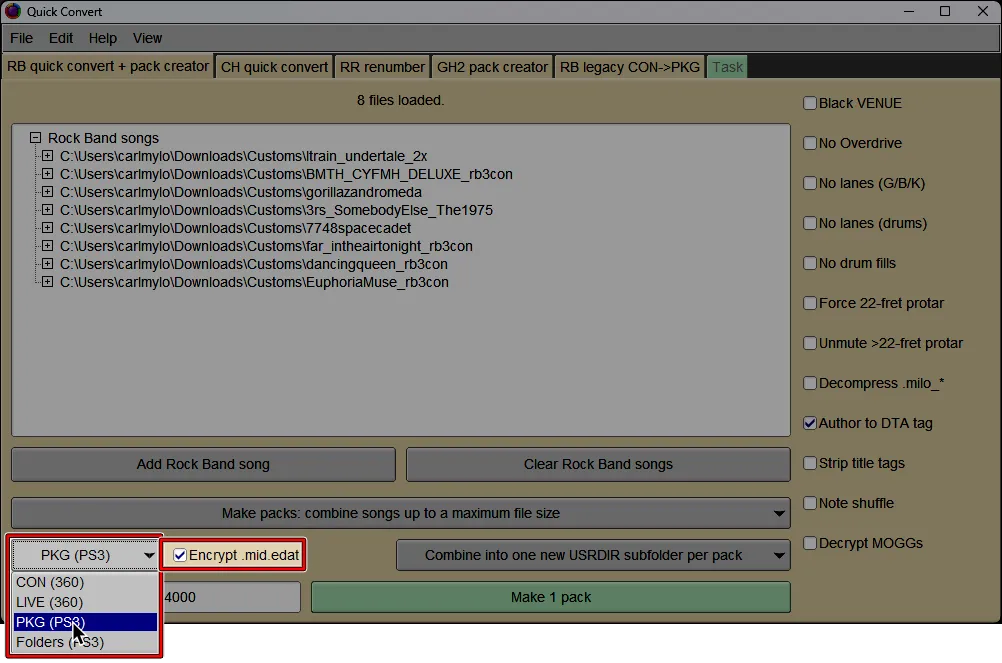Click the '8 files loaded.' status text
The width and height of the screenshot is (1002, 663).
(x=401, y=100)
